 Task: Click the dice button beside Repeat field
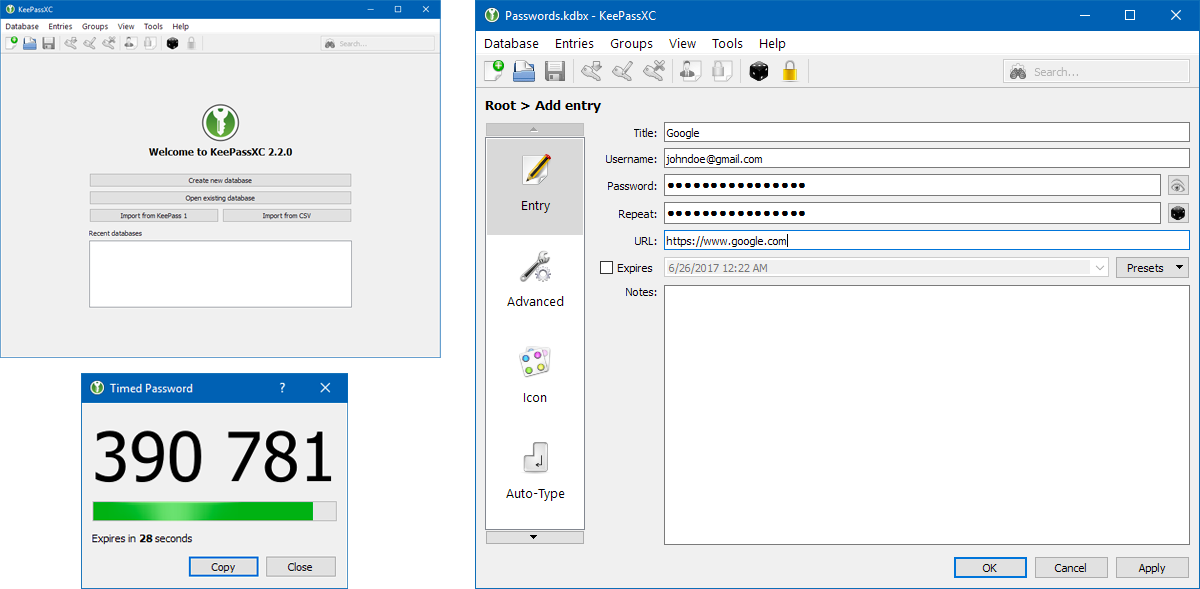(1178, 213)
